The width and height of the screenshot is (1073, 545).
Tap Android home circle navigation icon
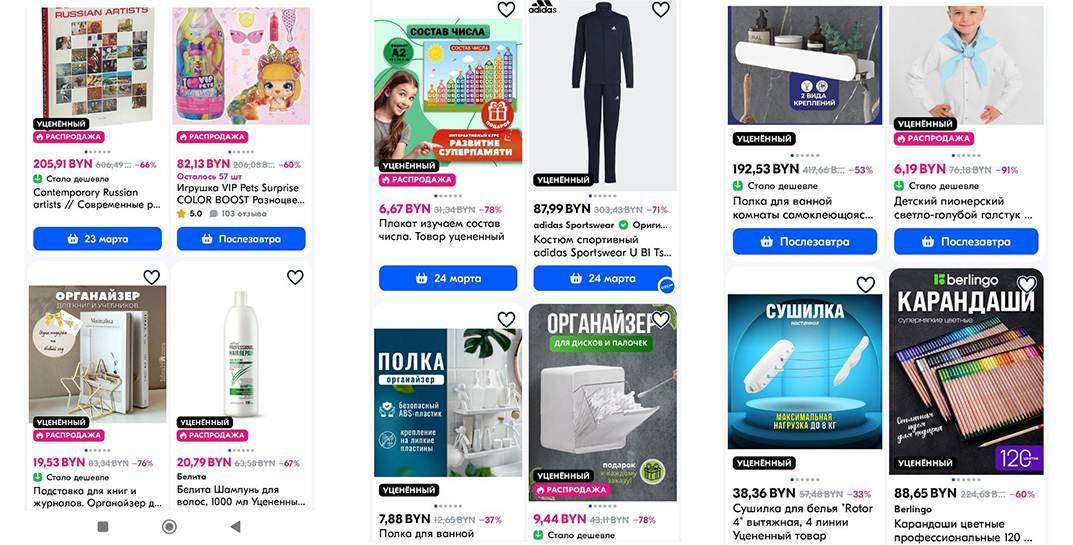click(x=169, y=527)
